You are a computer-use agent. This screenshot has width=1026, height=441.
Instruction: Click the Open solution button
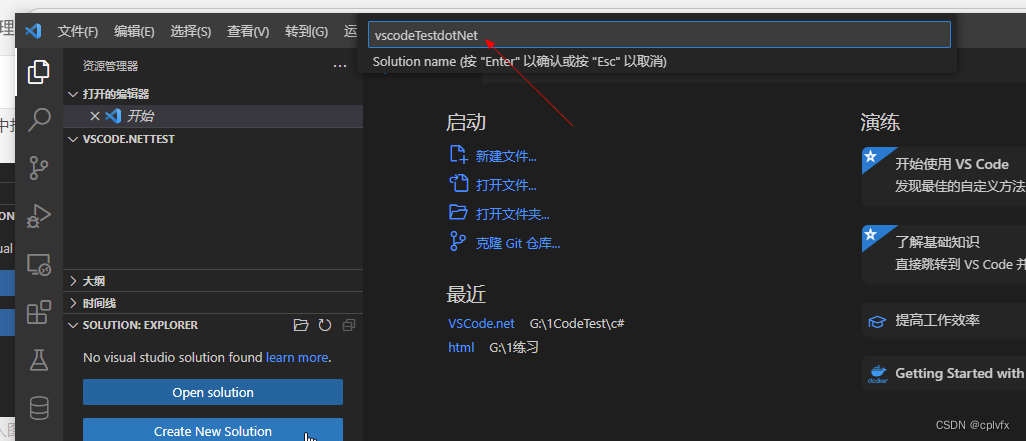(x=213, y=392)
